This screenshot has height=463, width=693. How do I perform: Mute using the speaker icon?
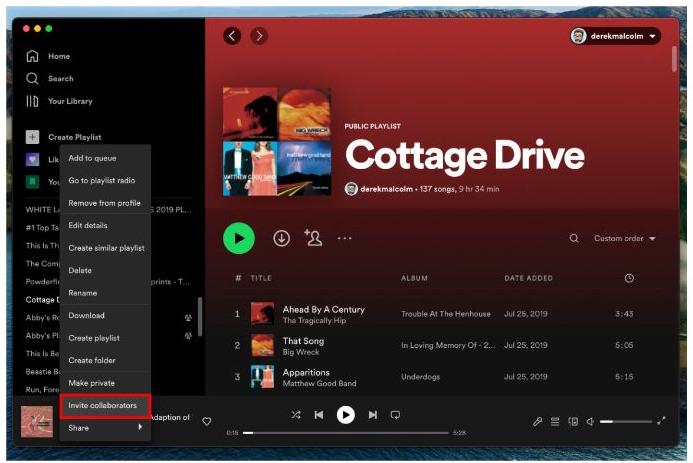pyautogui.click(x=590, y=421)
